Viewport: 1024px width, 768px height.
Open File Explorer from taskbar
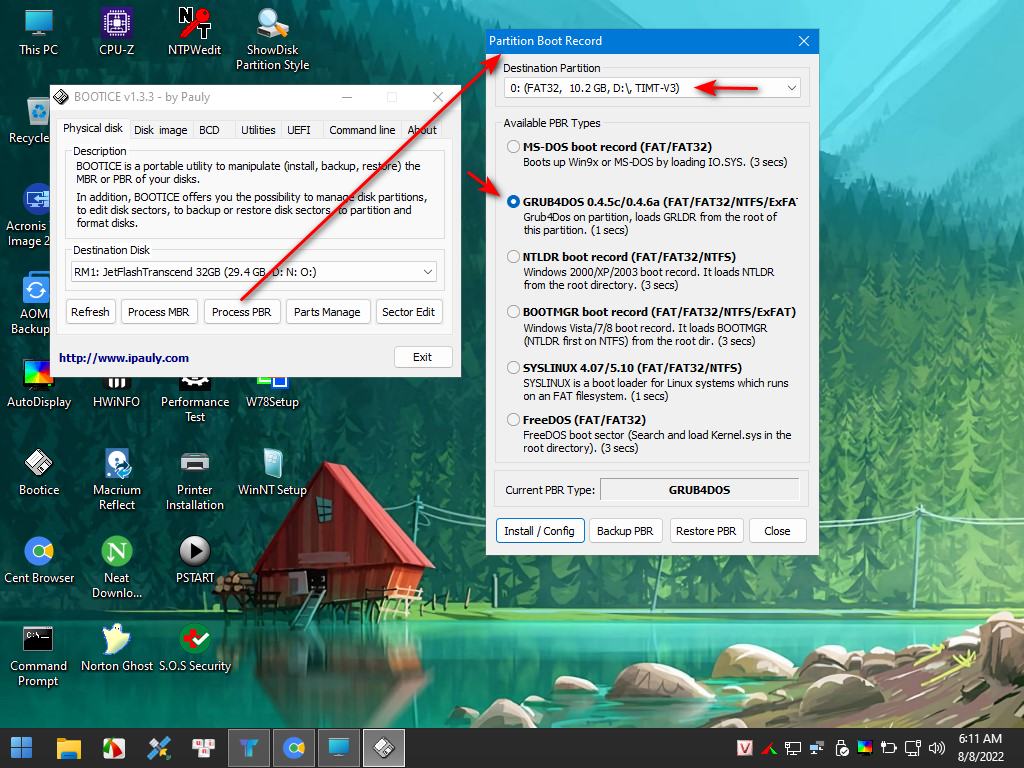point(69,748)
